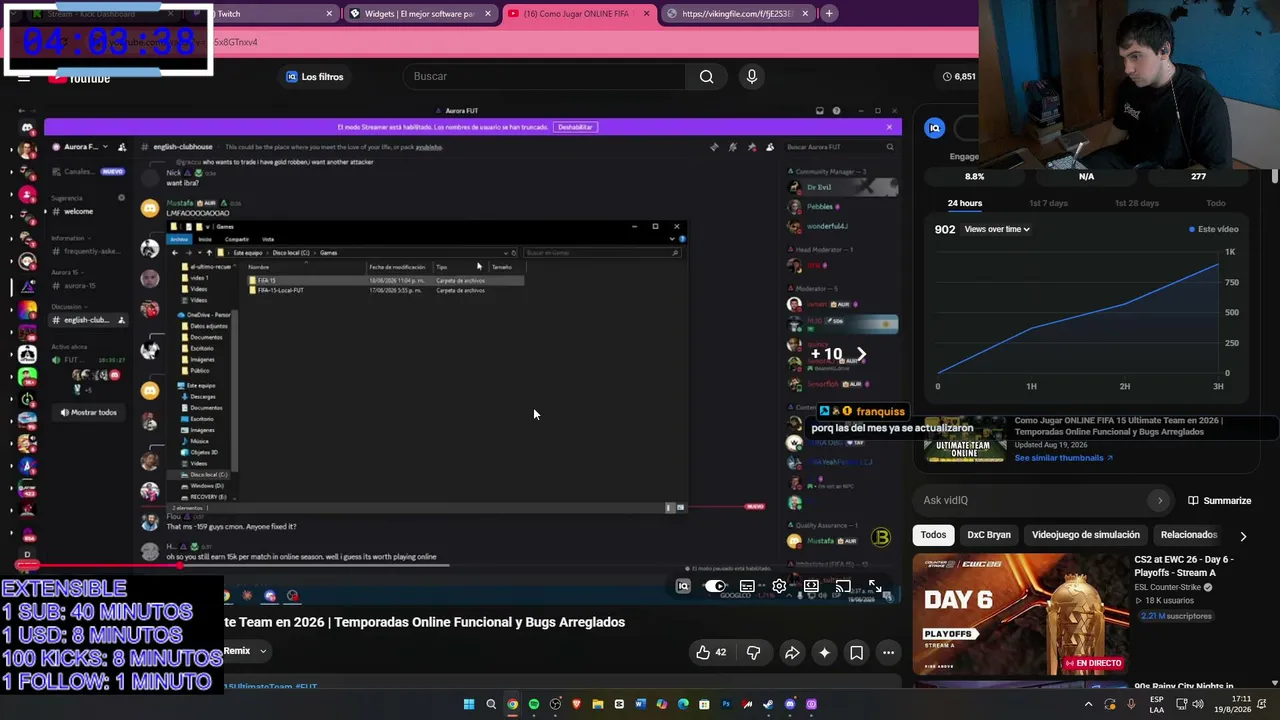1280x720 pixels.
Task: Open File Explorer from the taskbar
Action: pos(598,704)
